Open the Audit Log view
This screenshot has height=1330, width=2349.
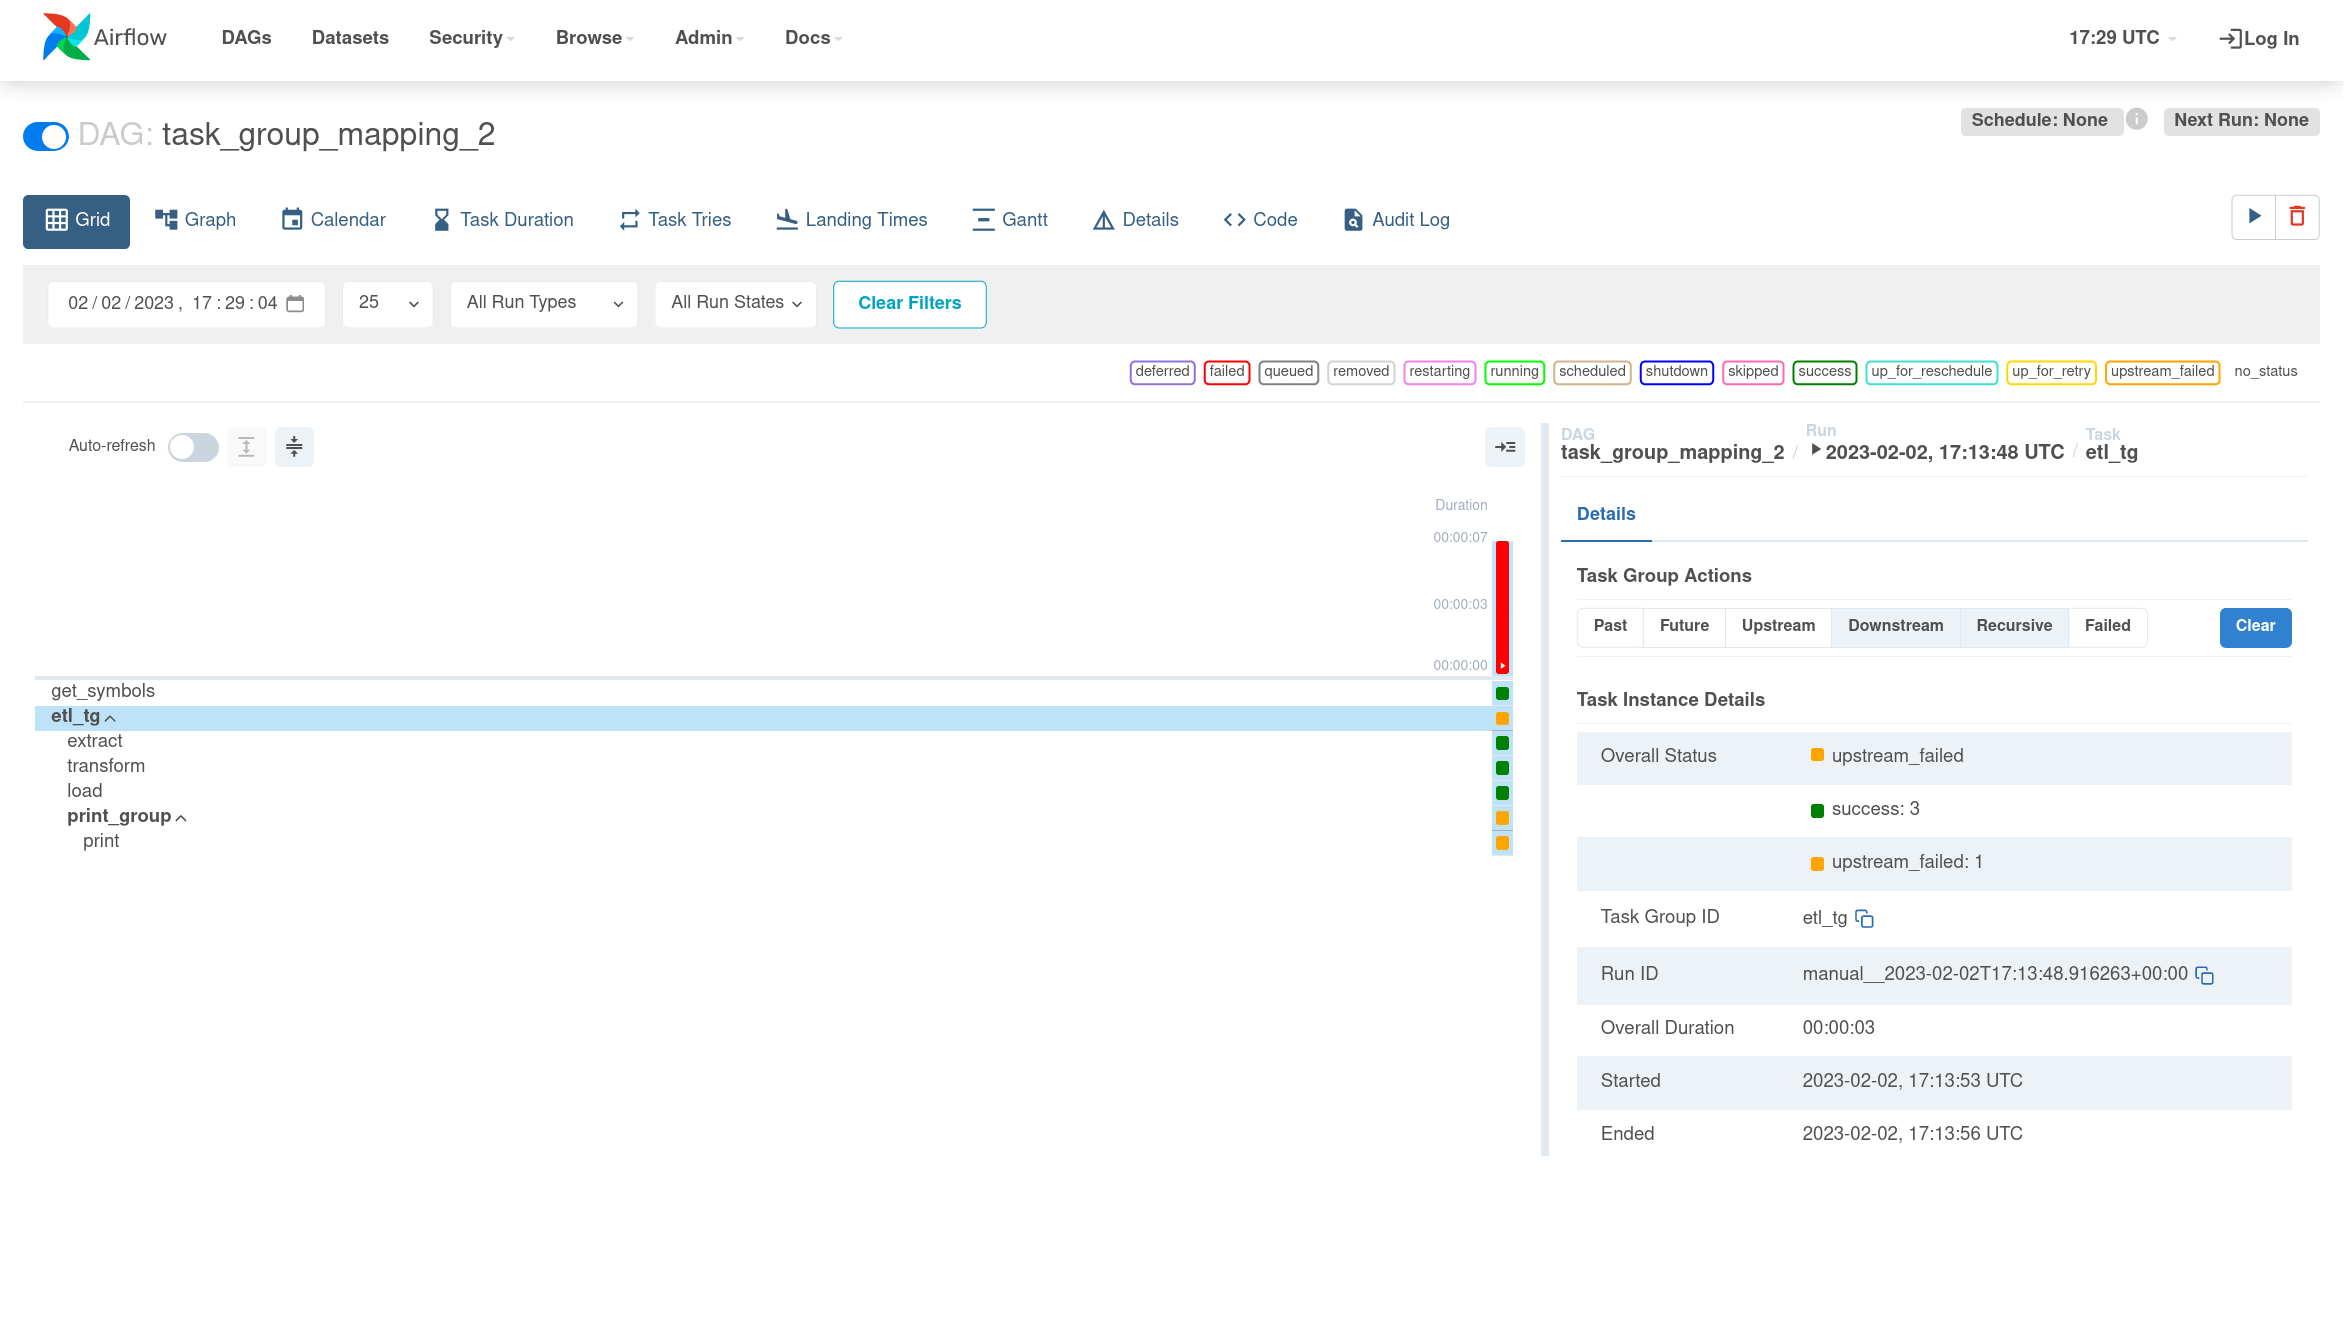(1395, 219)
